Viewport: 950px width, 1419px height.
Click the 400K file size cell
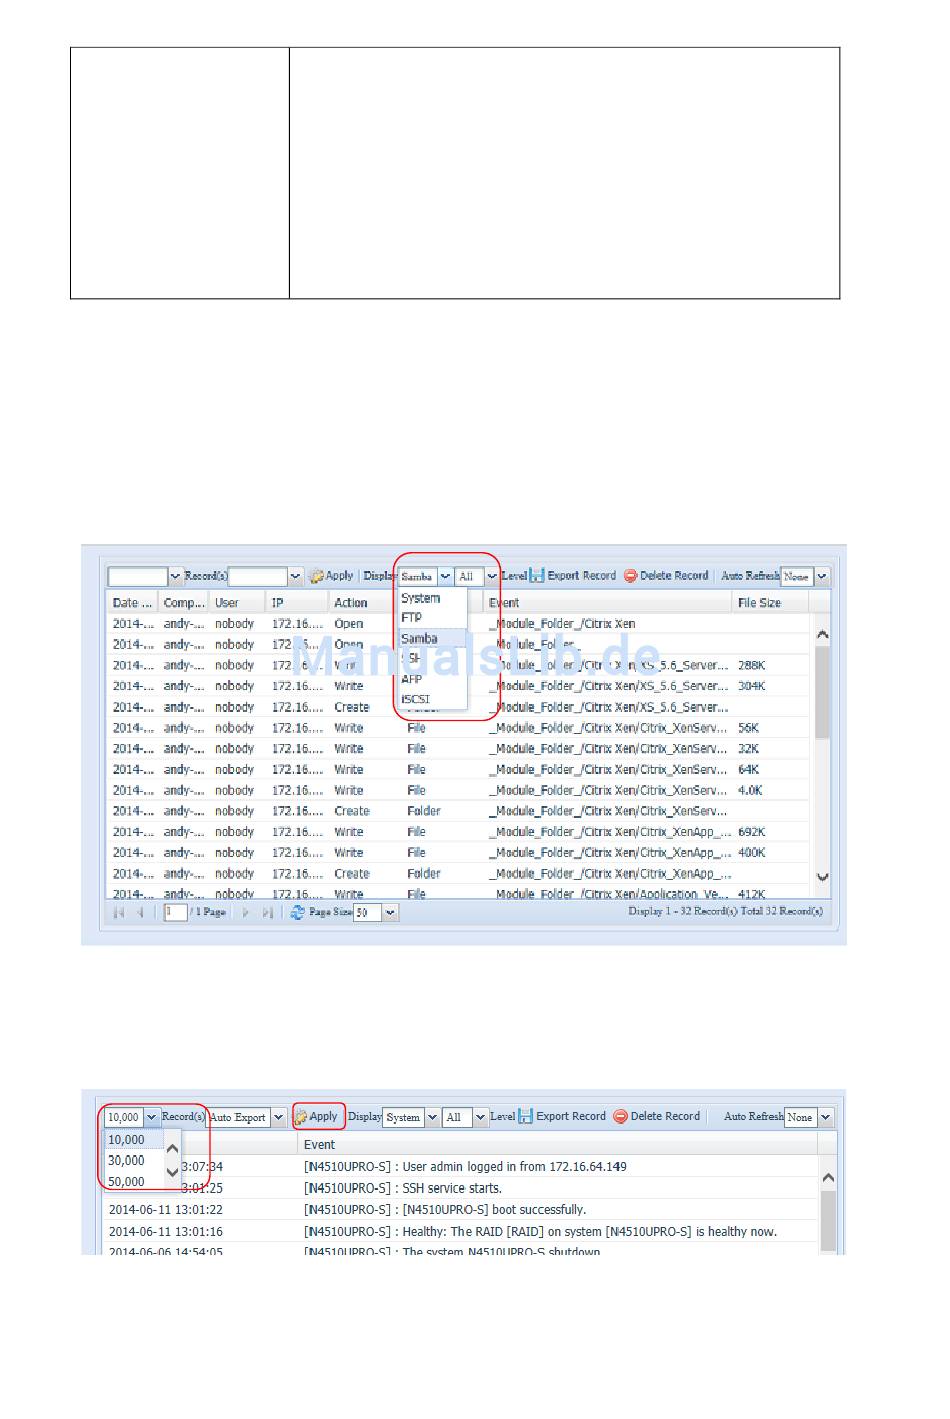pyautogui.click(x=752, y=853)
